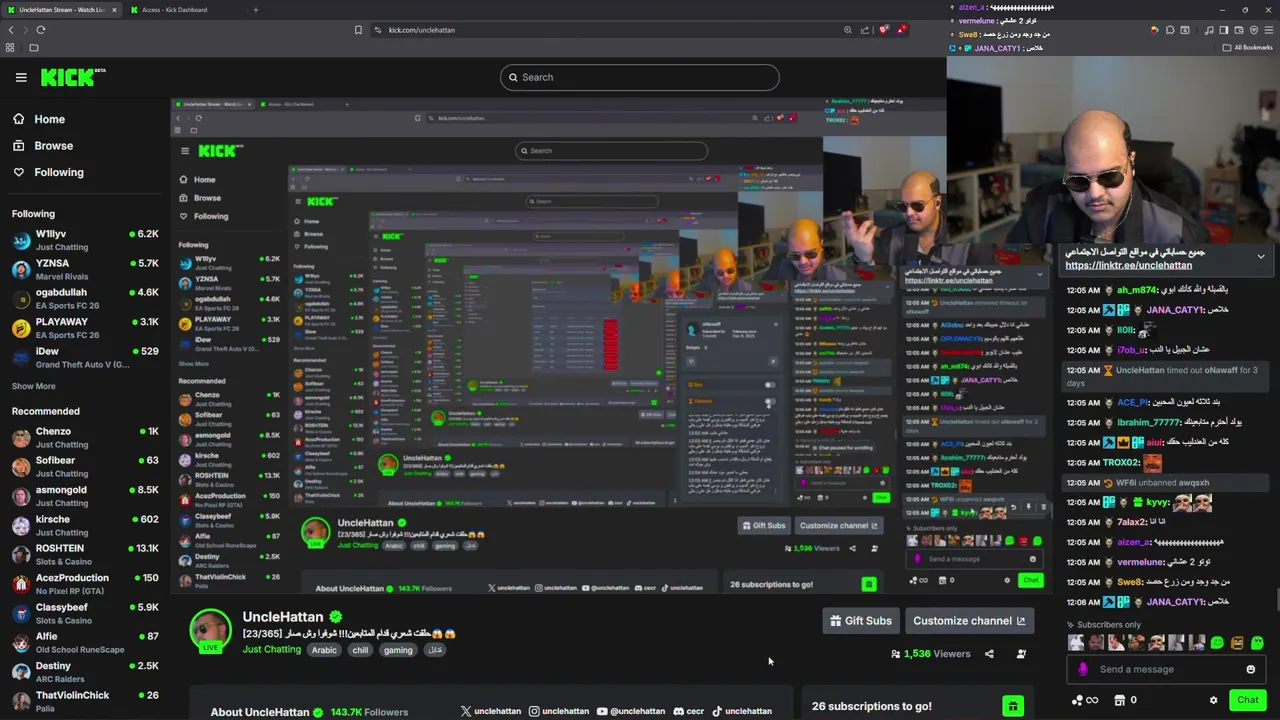The image size is (1280, 720).
Task: Open the hamburger sidebar menu
Action: coord(21,77)
